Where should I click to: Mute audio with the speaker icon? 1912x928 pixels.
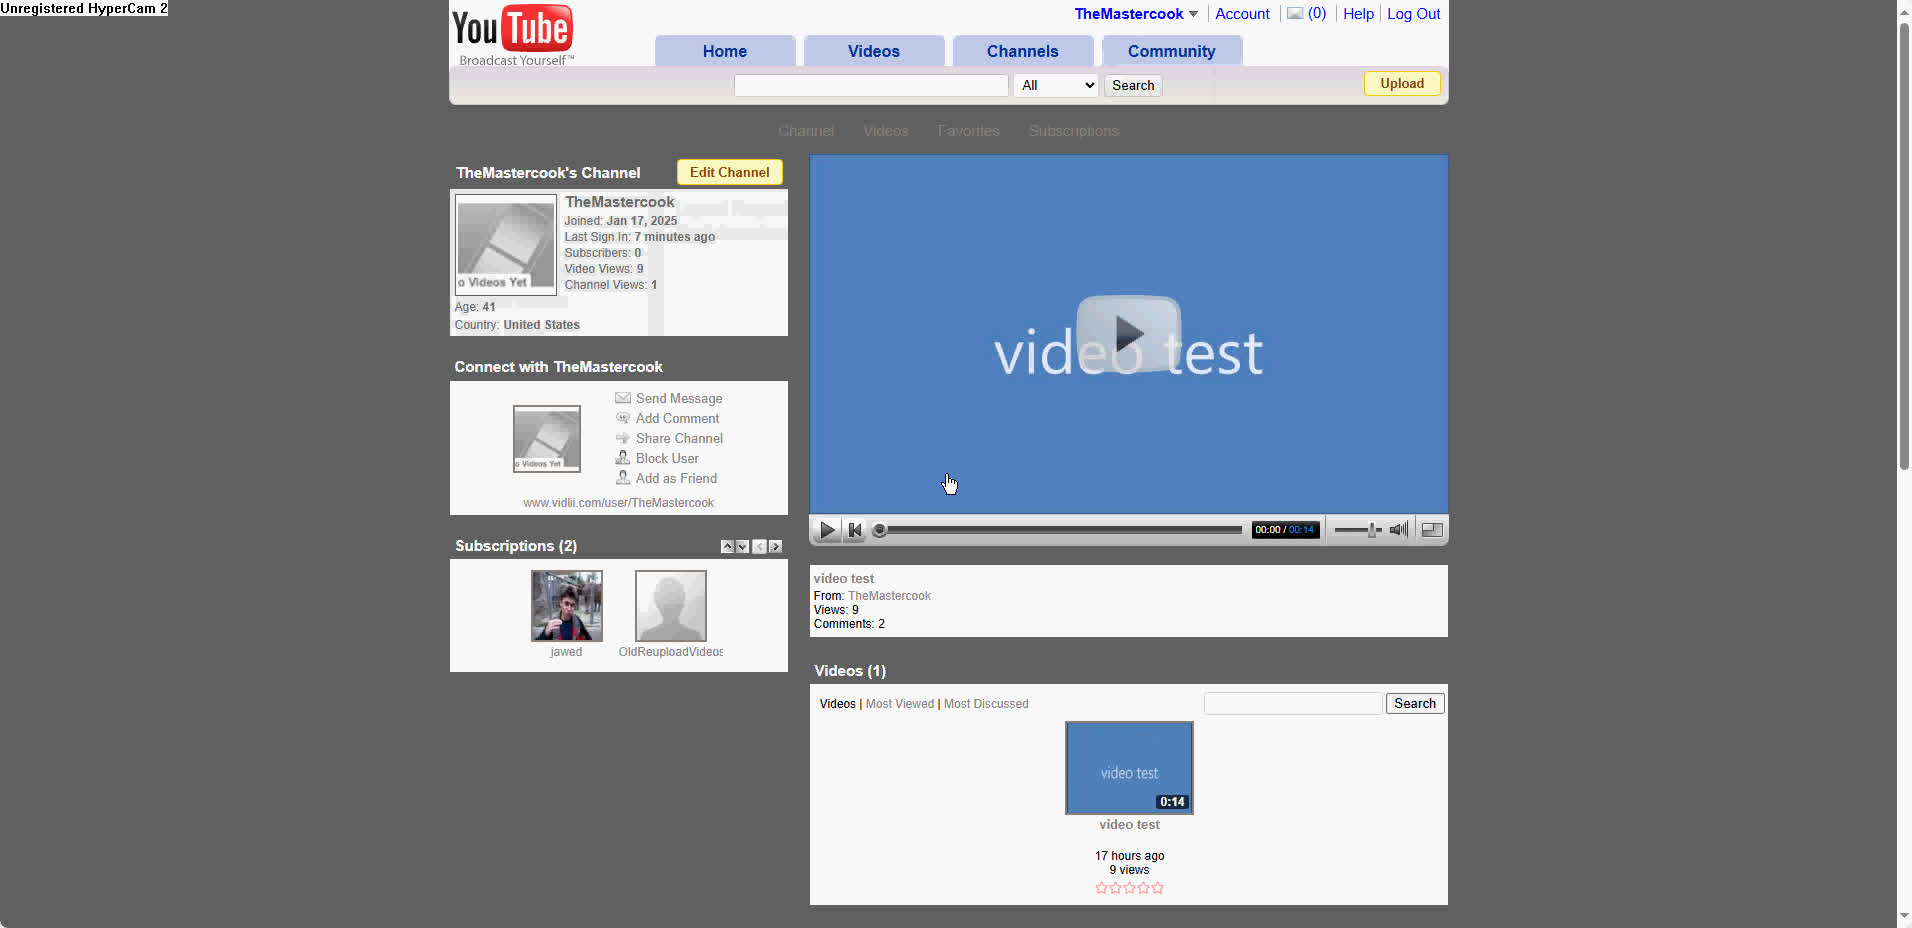1399,530
